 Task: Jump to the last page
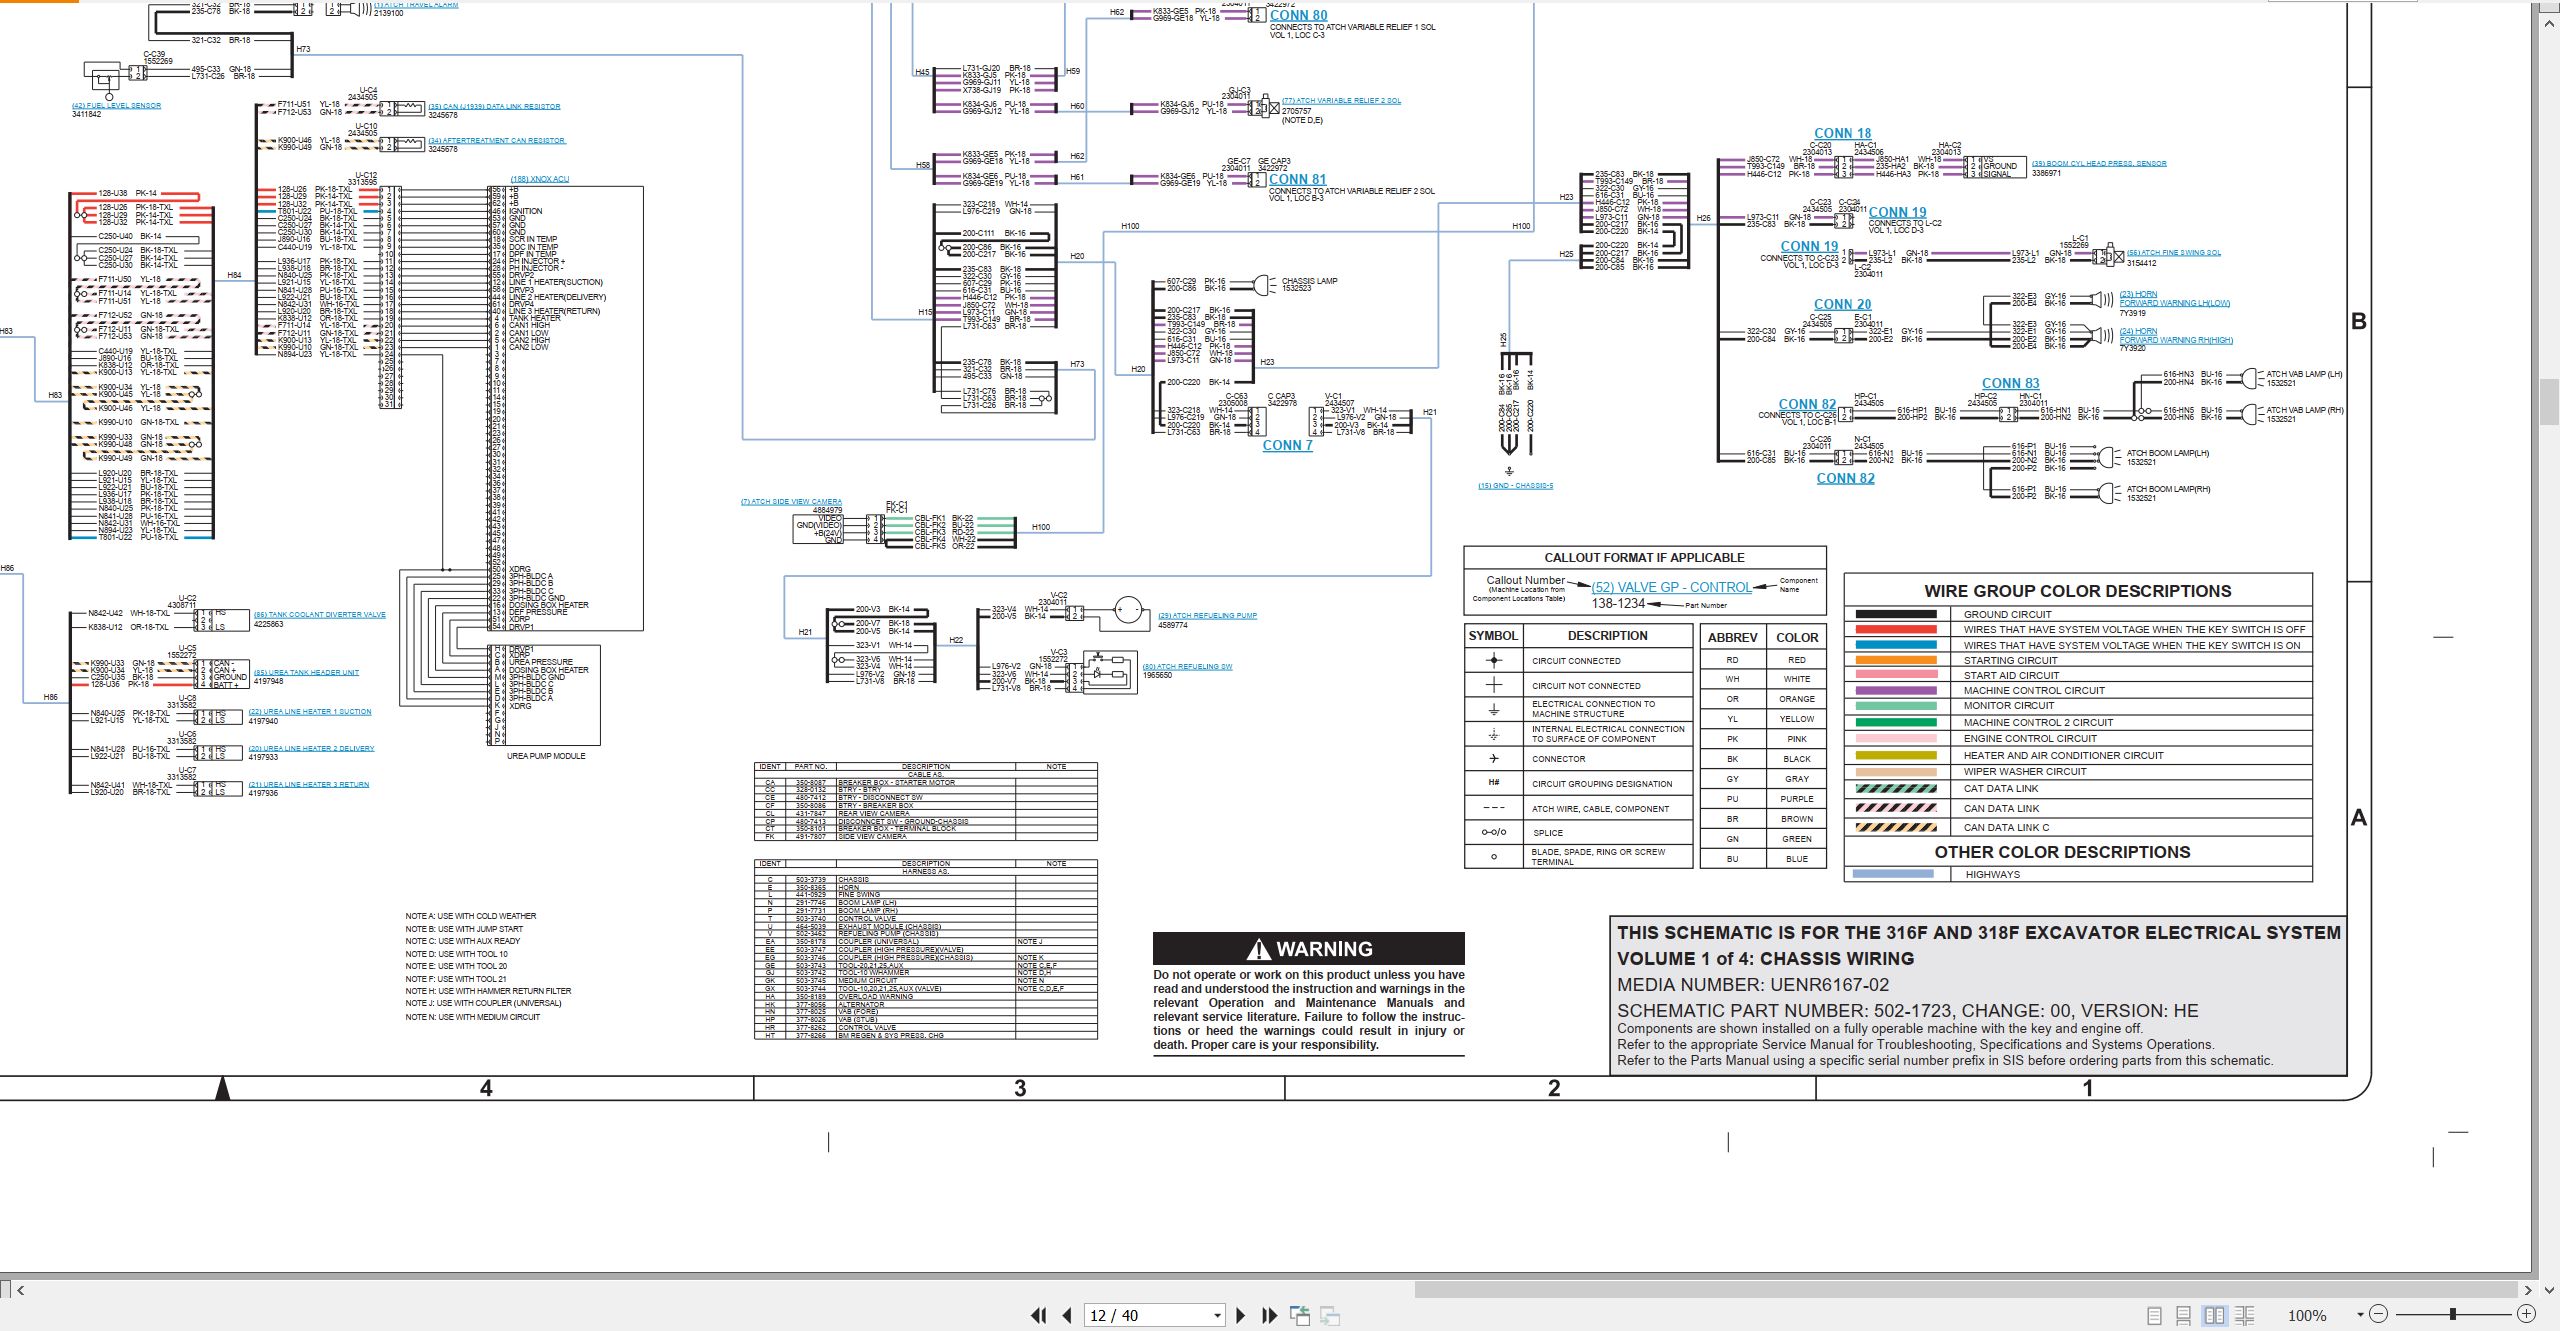click(x=1270, y=1315)
